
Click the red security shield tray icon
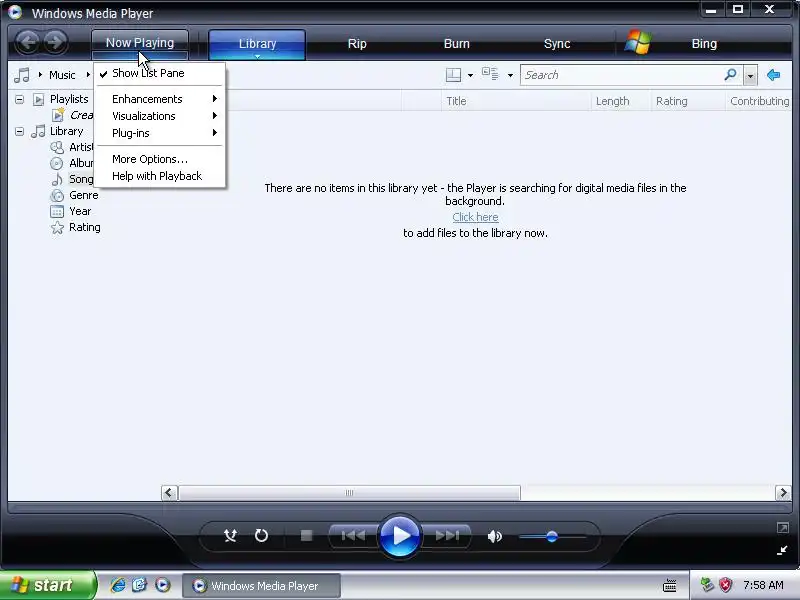click(x=725, y=585)
